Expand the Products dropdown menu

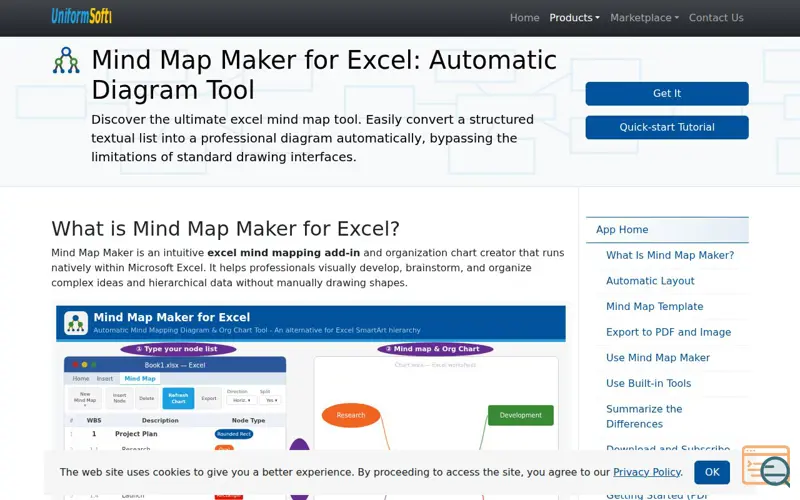(574, 18)
